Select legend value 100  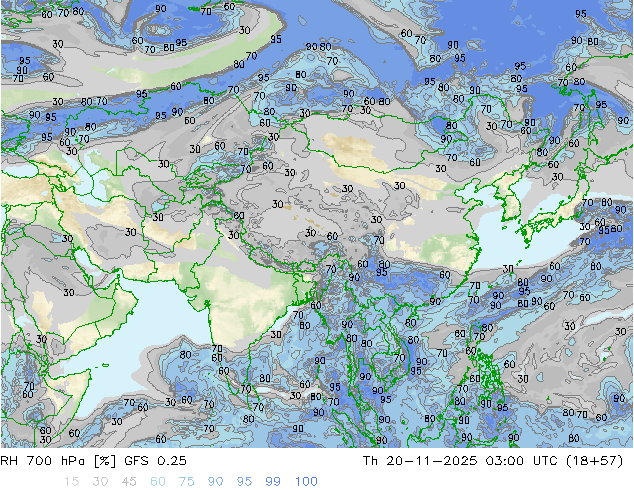(x=306, y=482)
